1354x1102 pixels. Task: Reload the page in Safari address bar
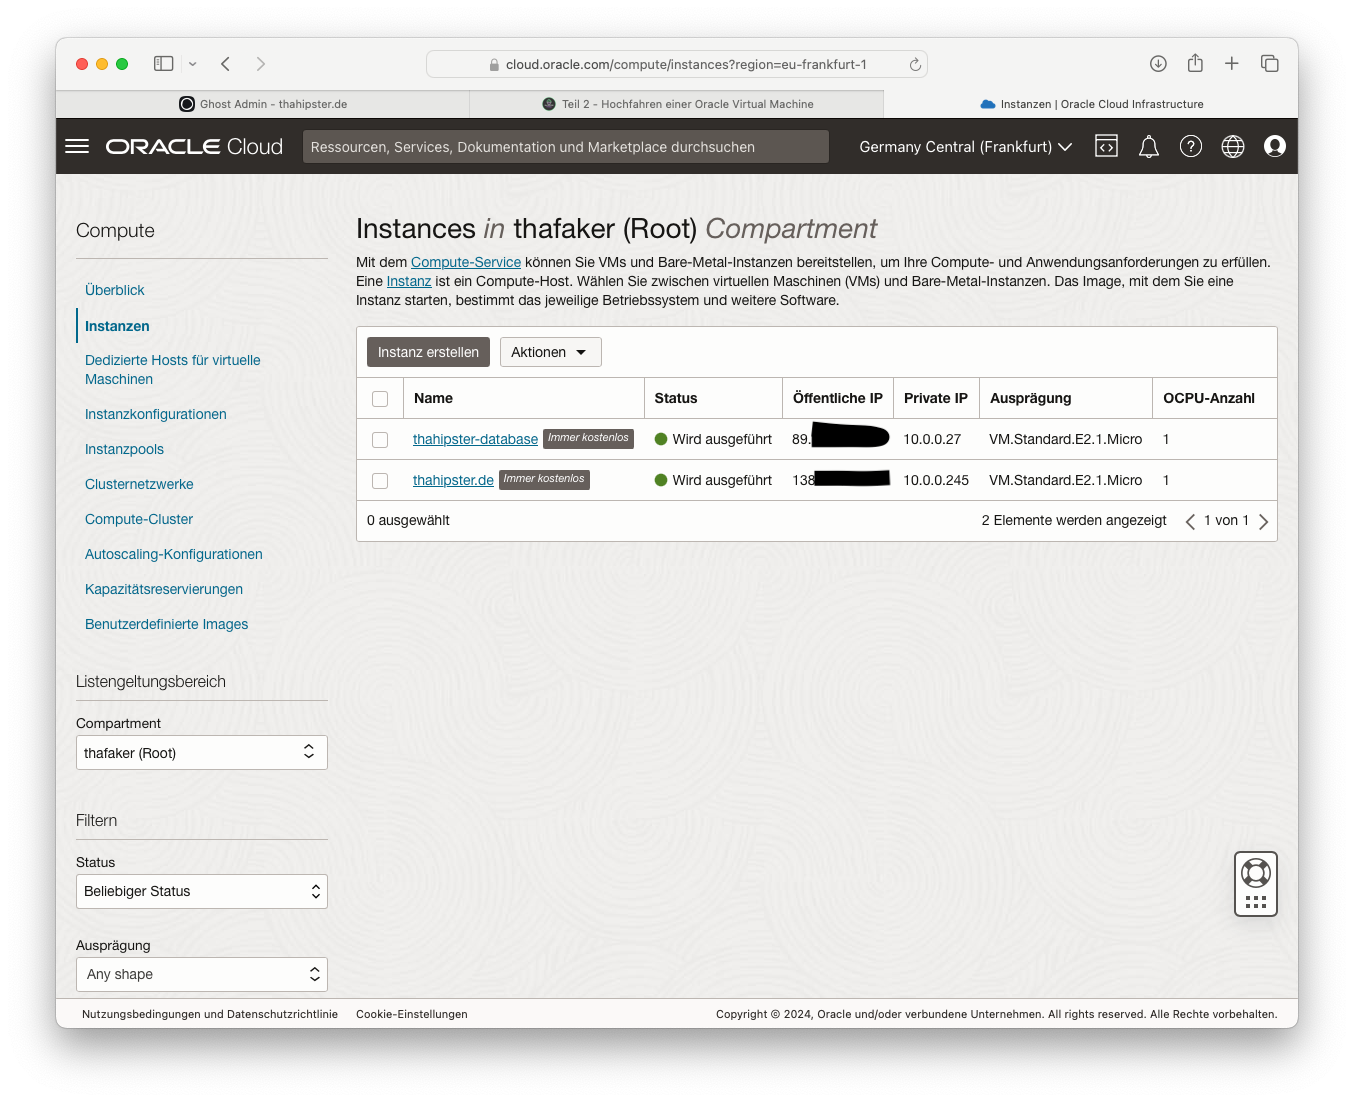pyautogui.click(x=914, y=64)
